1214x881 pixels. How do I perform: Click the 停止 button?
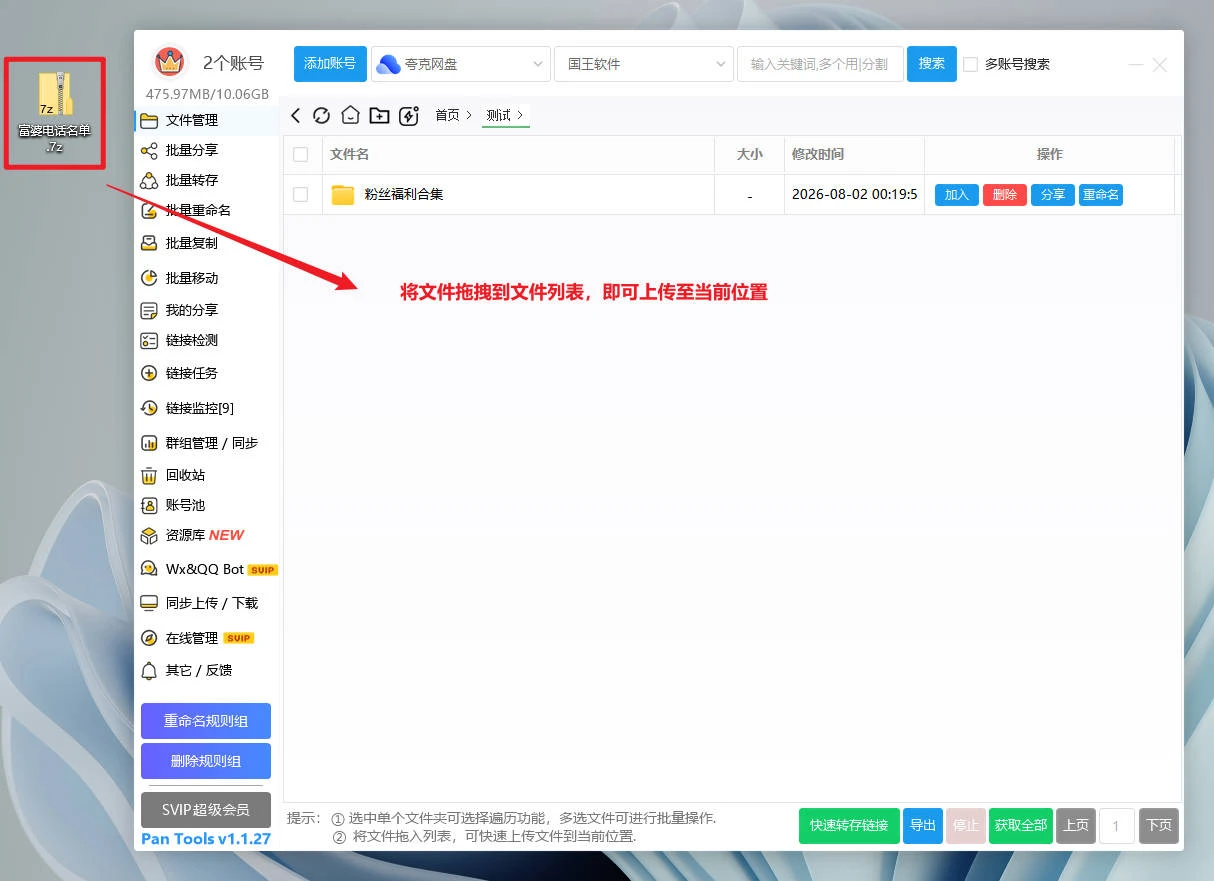pos(966,826)
